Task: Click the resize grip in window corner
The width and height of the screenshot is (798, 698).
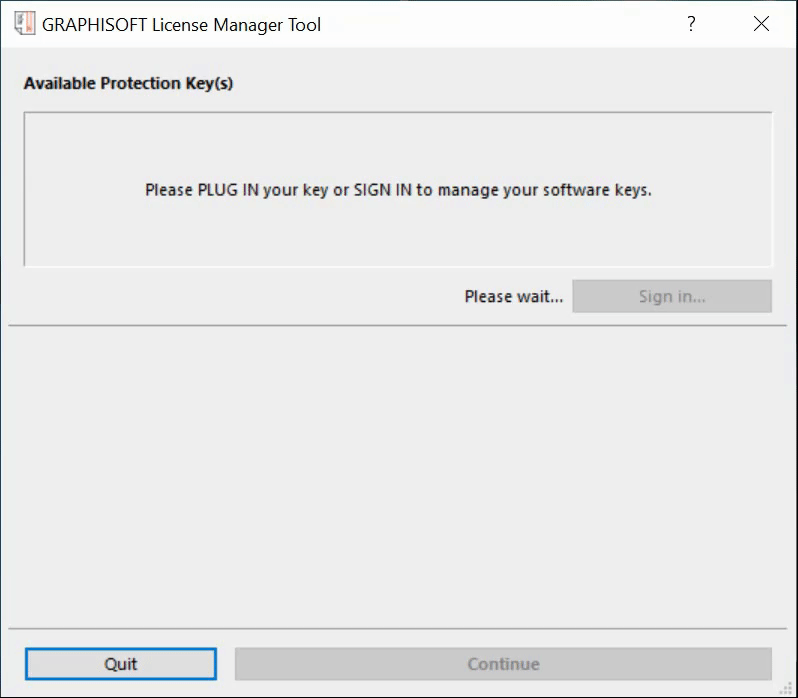Action: tap(786, 688)
